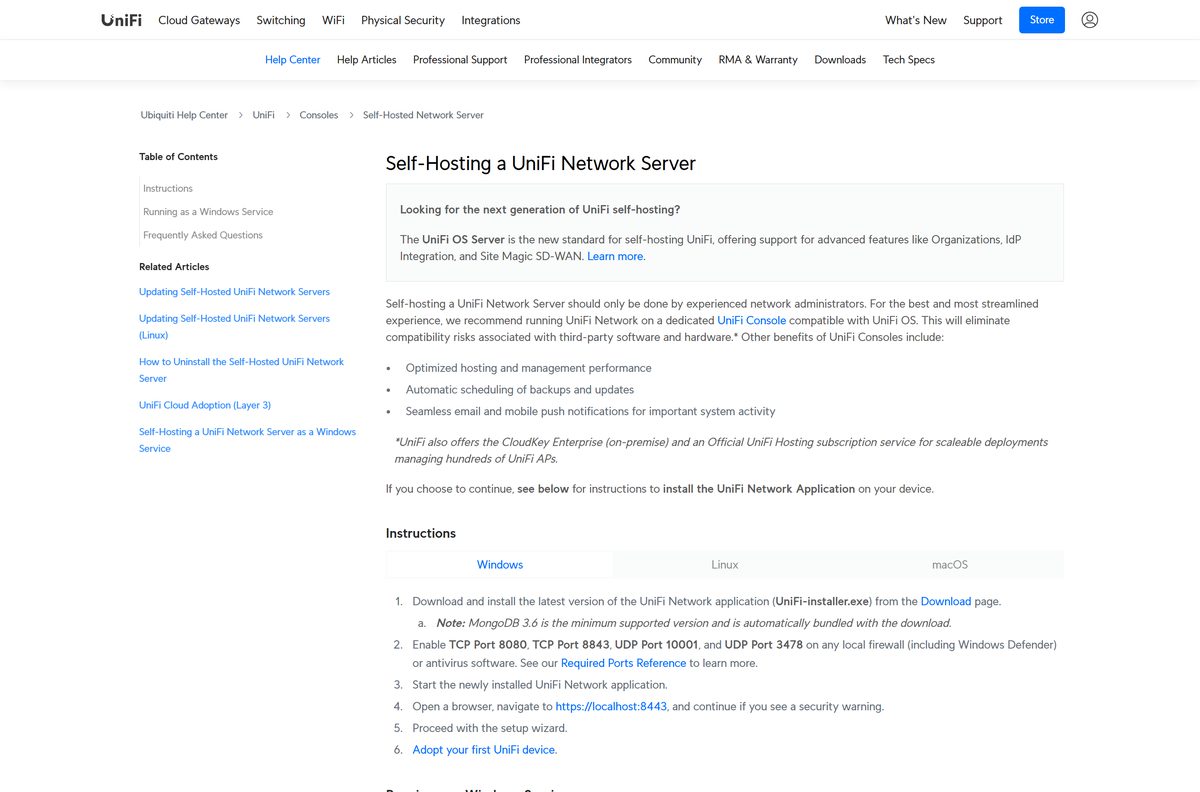The image size is (1200, 792).
Task: Open Integrations menu
Action: 491,20
